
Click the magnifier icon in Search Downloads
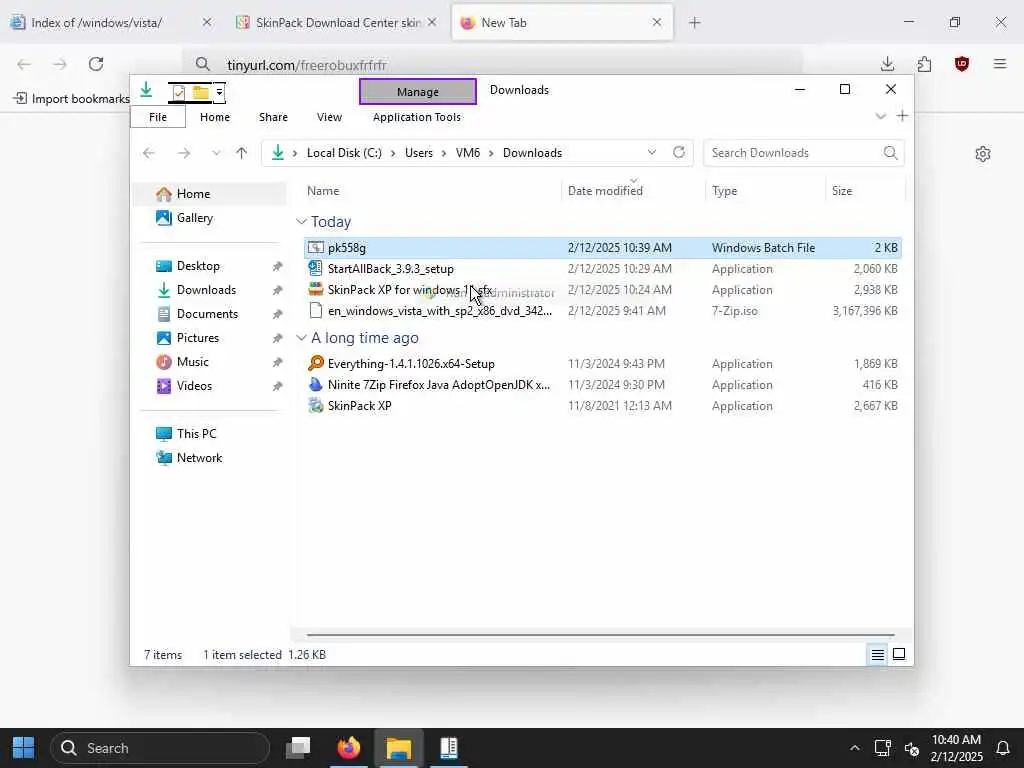point(890,153)
